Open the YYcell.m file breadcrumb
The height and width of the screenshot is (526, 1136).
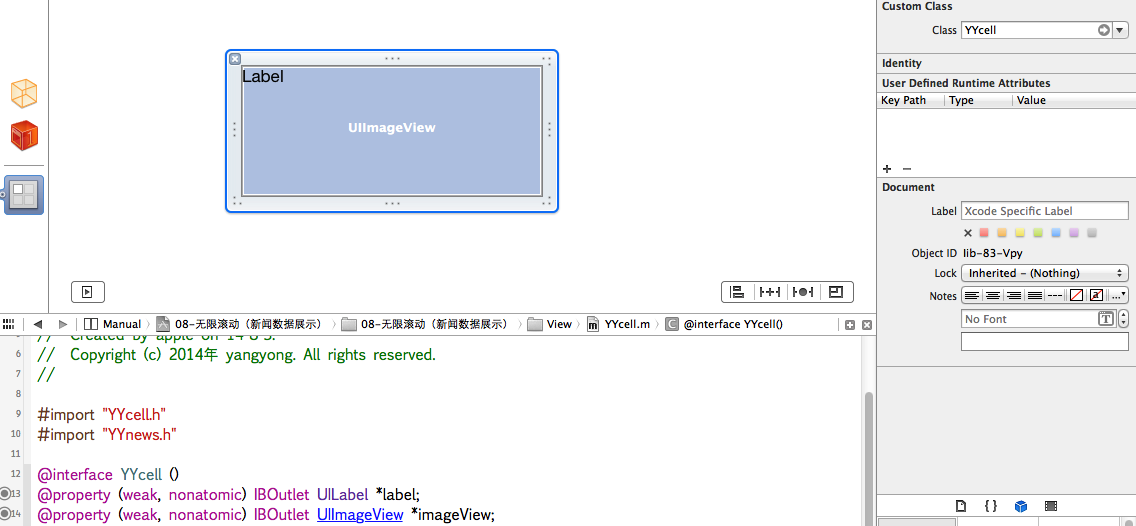(x=617, y=324)
